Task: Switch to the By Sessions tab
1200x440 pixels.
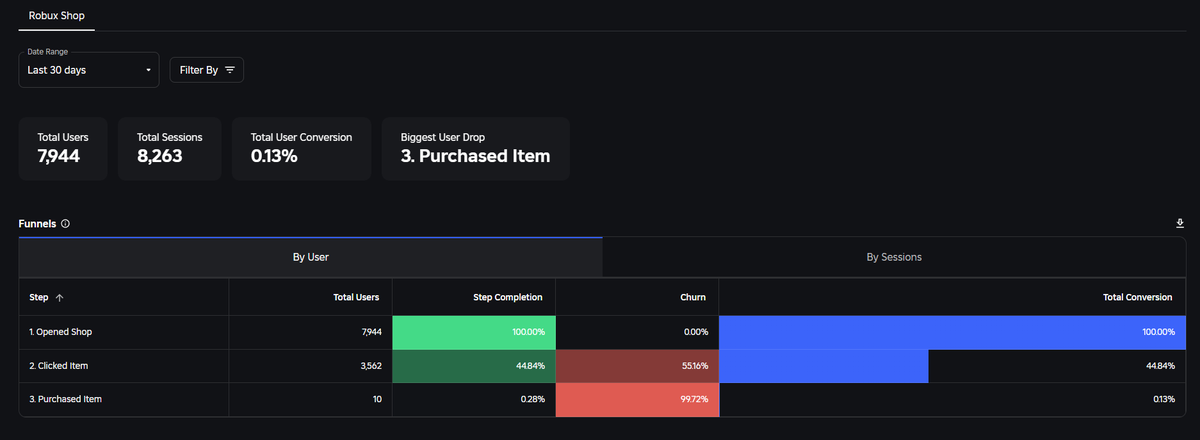Action: tap(894, 257)
